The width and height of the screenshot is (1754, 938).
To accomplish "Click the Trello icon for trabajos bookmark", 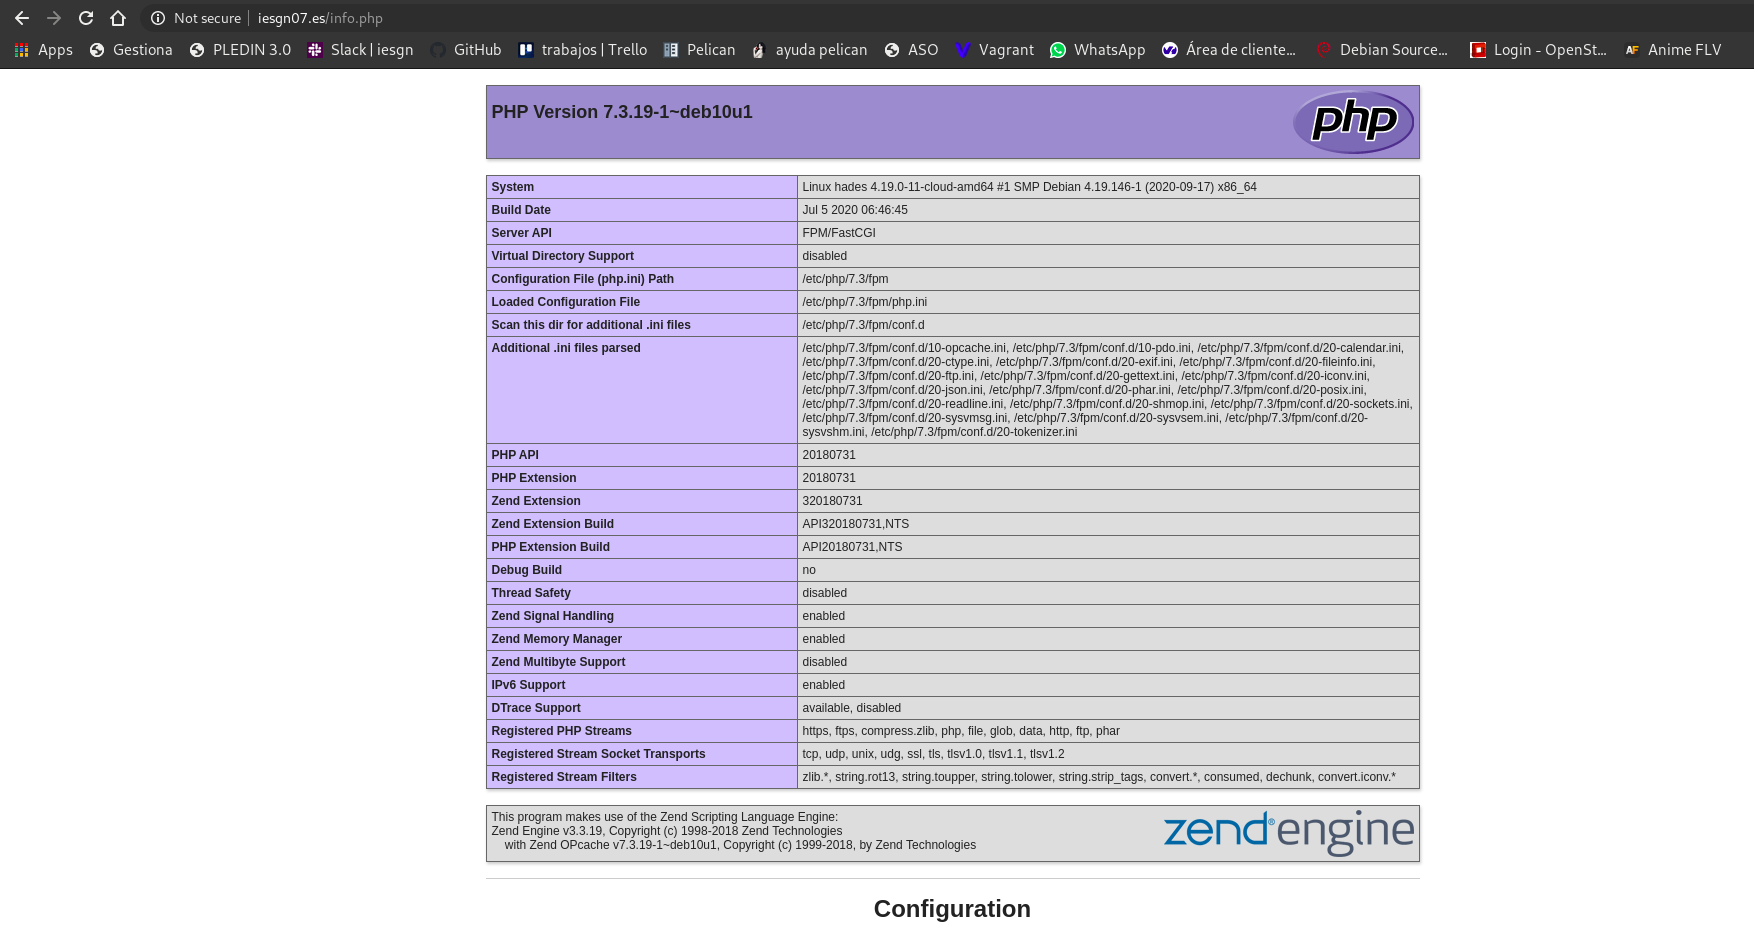I will 526,49.
